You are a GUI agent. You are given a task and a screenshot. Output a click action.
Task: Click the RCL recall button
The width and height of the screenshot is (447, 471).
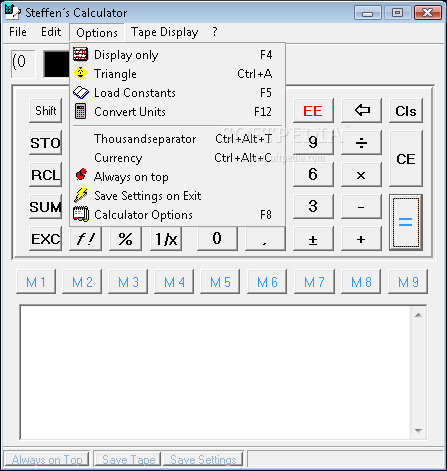(x=45, y=175)
